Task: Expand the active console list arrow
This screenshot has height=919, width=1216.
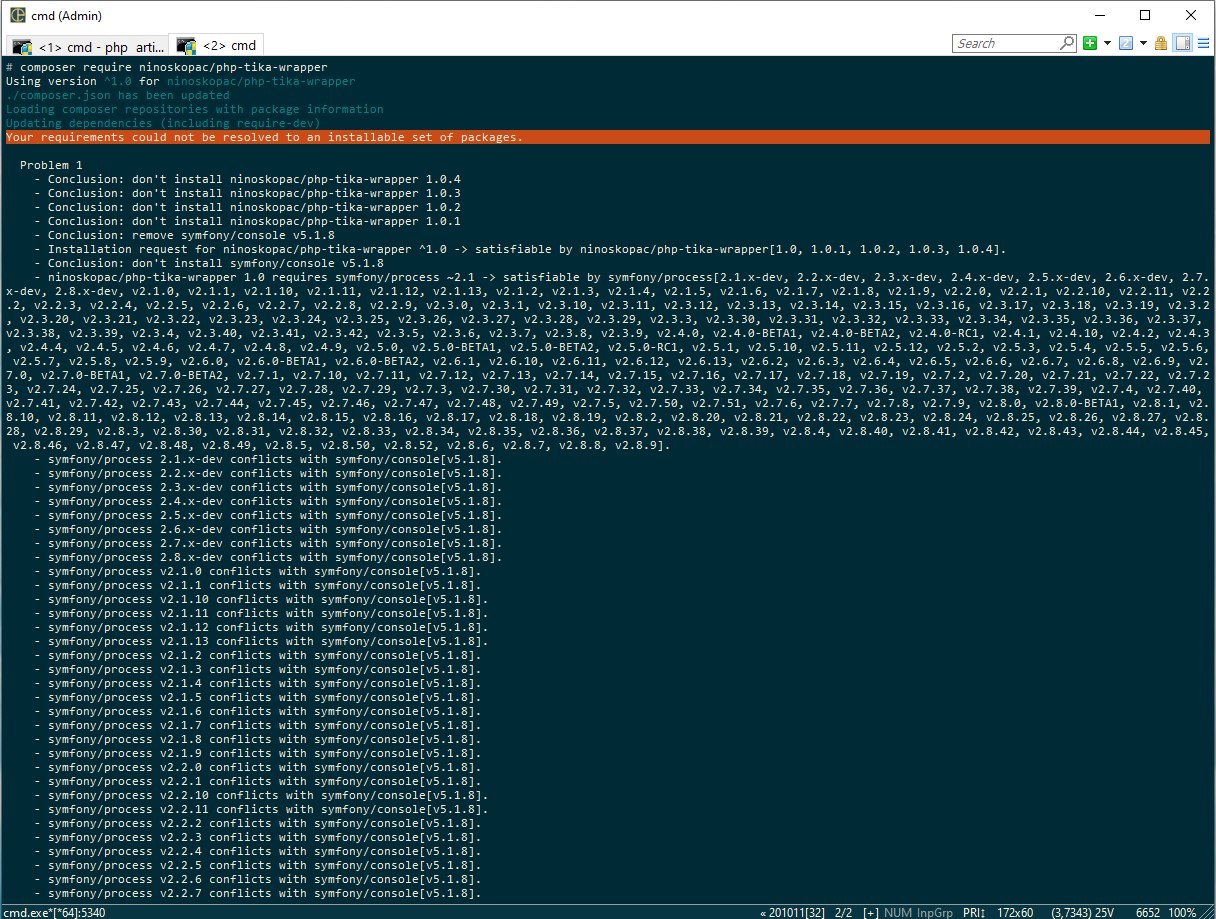Action: coord(1142,43)
